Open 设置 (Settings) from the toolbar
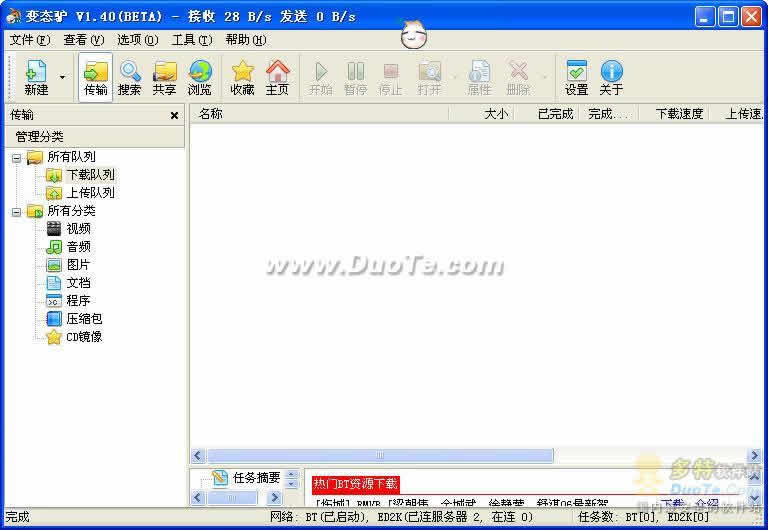 click(576, 77)
